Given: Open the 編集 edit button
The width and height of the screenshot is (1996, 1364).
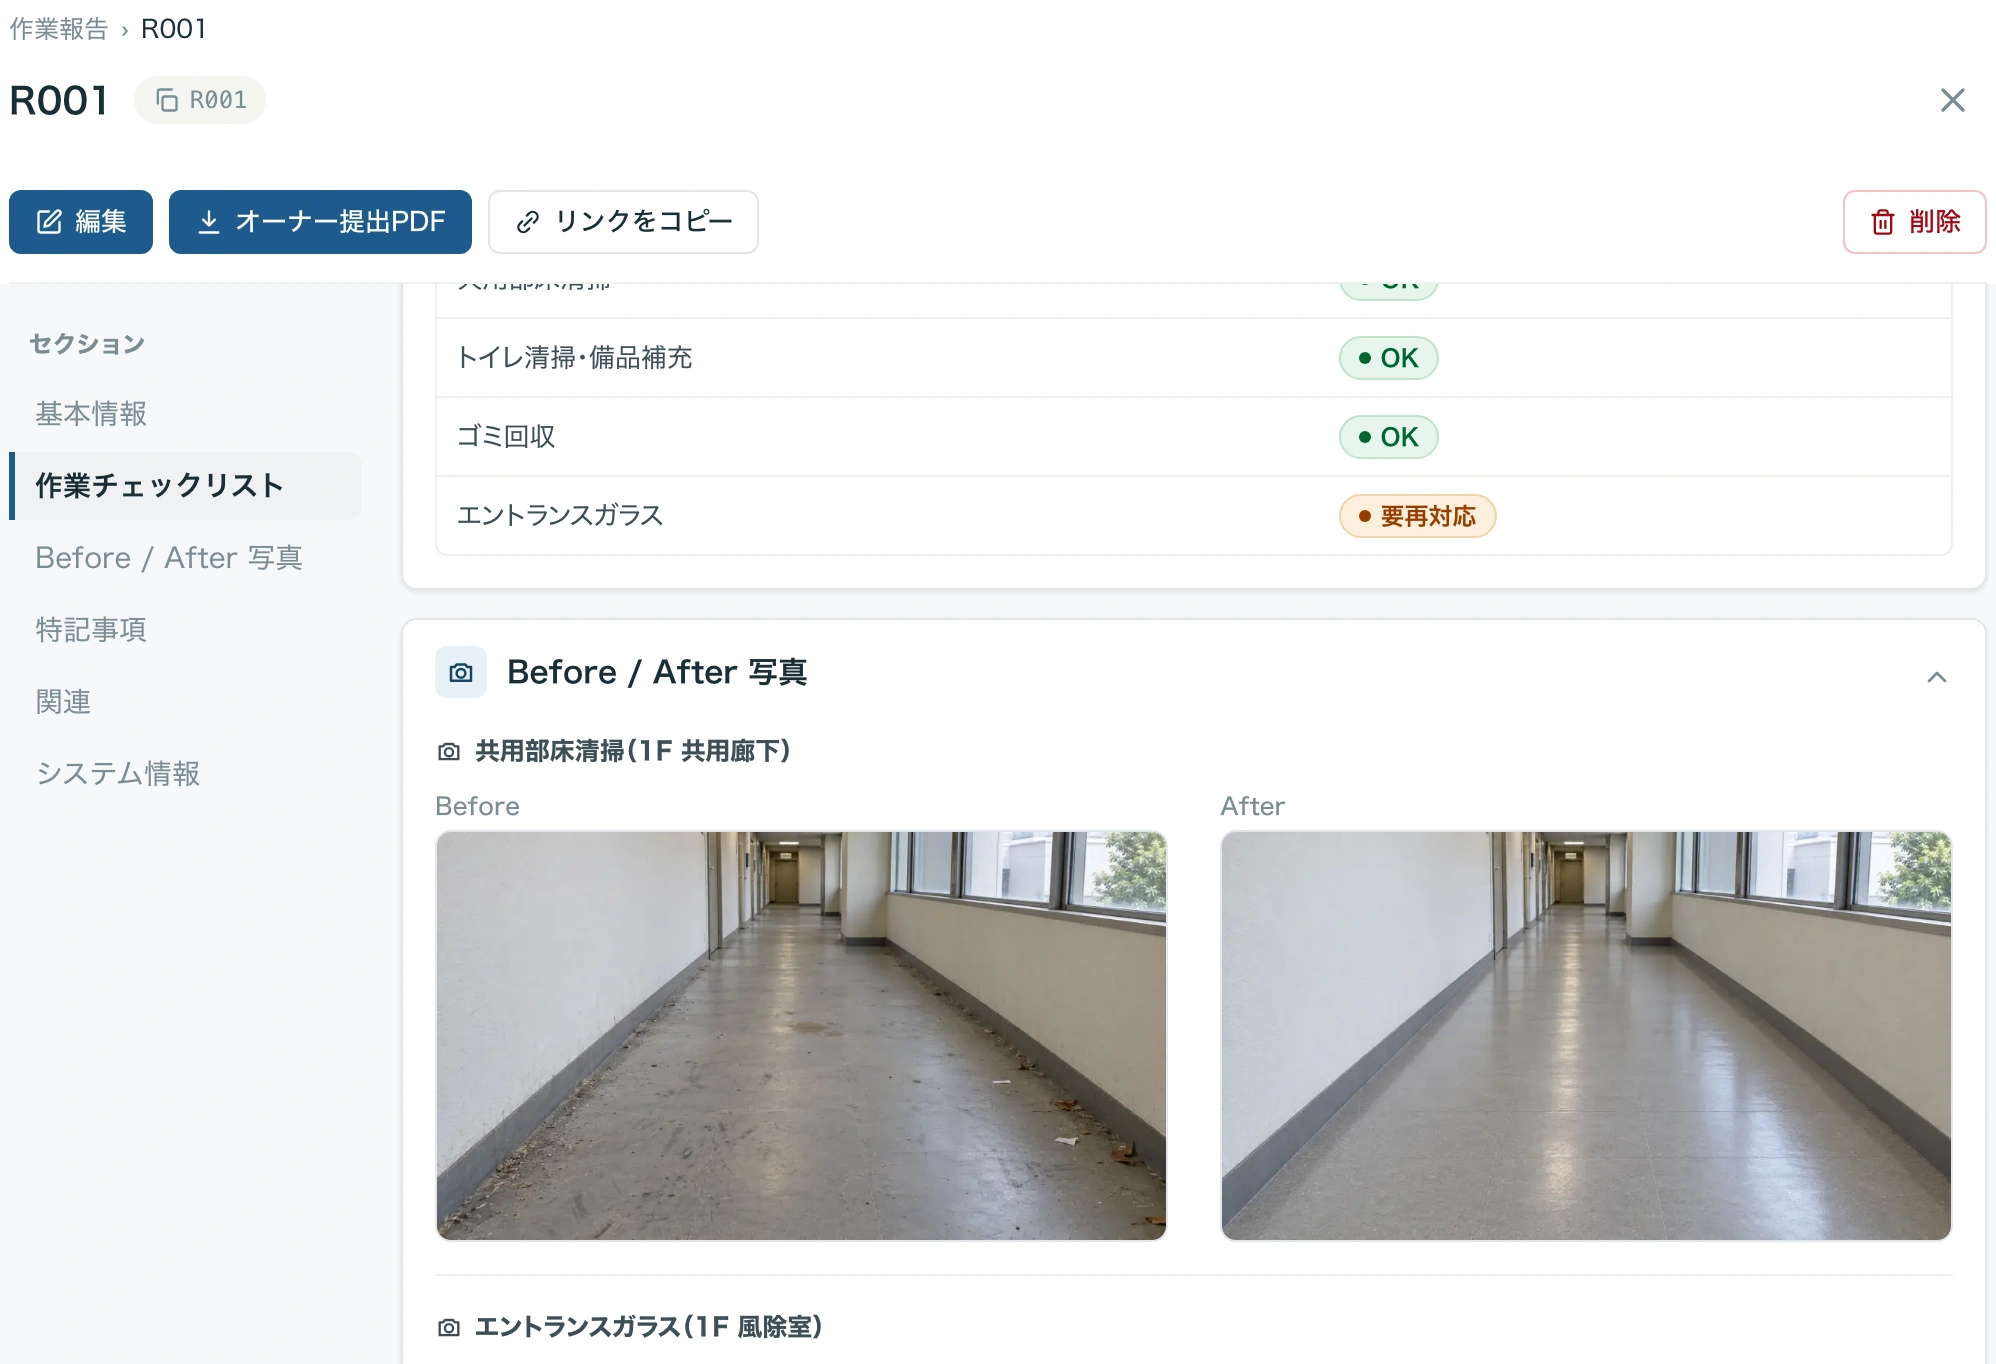Looking at the screenshot, I should coord(81,222).
